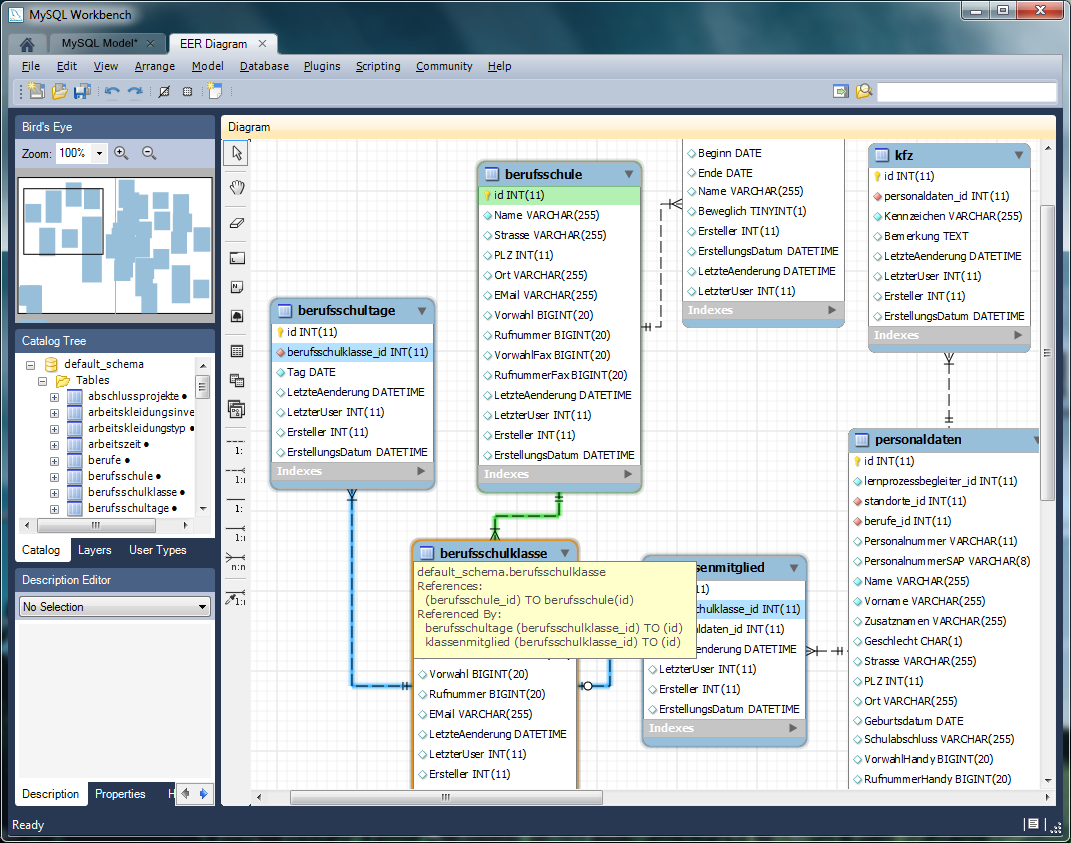The image size is (1071, 843).
Task: Click the diagram horizontal scrollbar thumb
Action: click(x=446, y=797)
